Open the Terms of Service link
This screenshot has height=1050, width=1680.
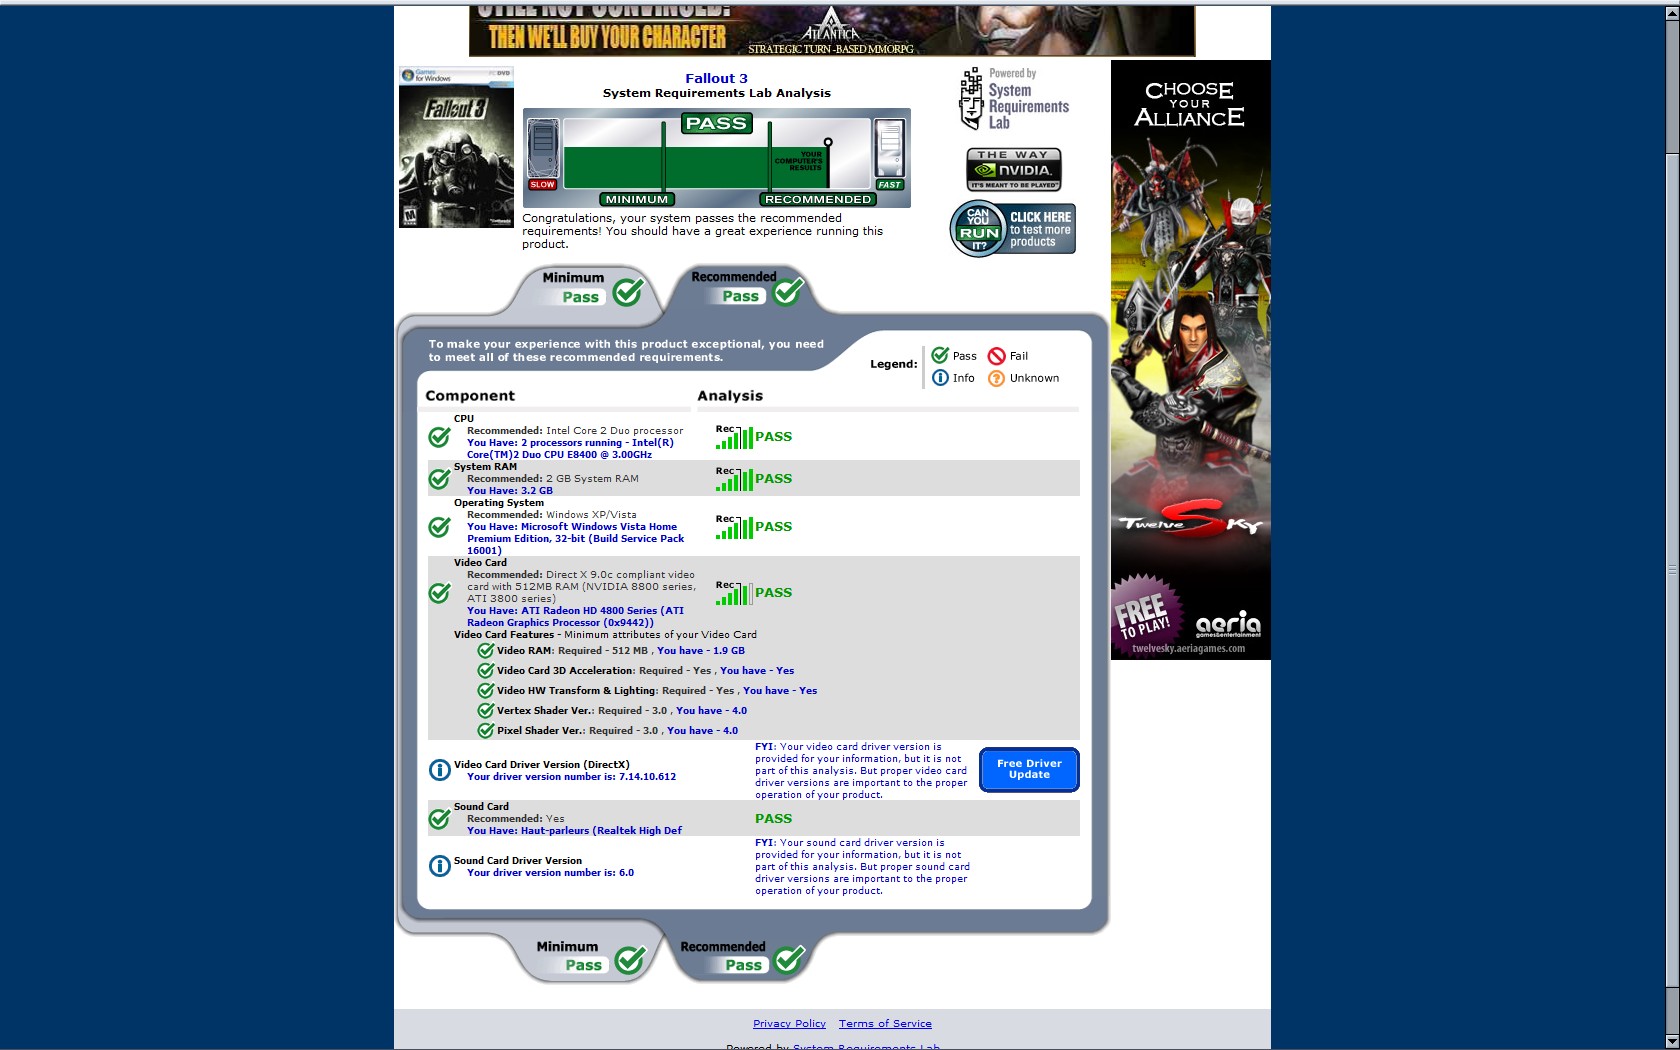885,1023
